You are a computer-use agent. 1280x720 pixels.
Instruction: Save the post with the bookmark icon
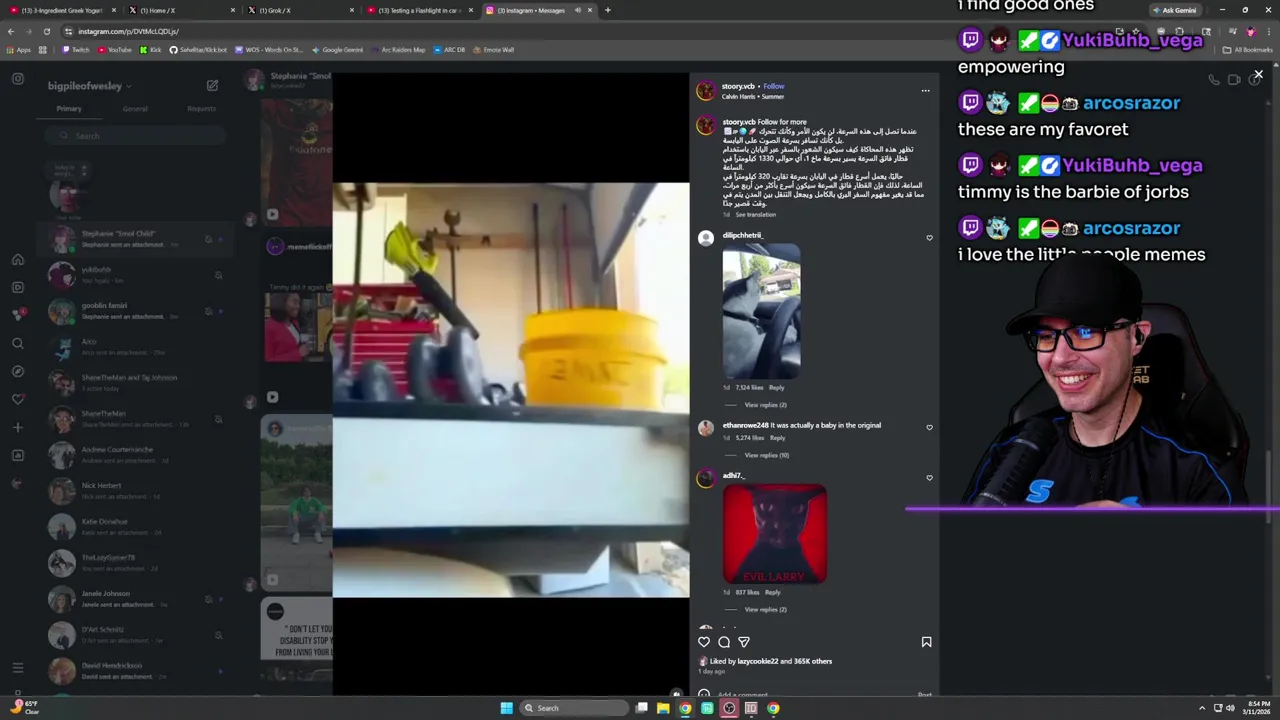point(926,642)
